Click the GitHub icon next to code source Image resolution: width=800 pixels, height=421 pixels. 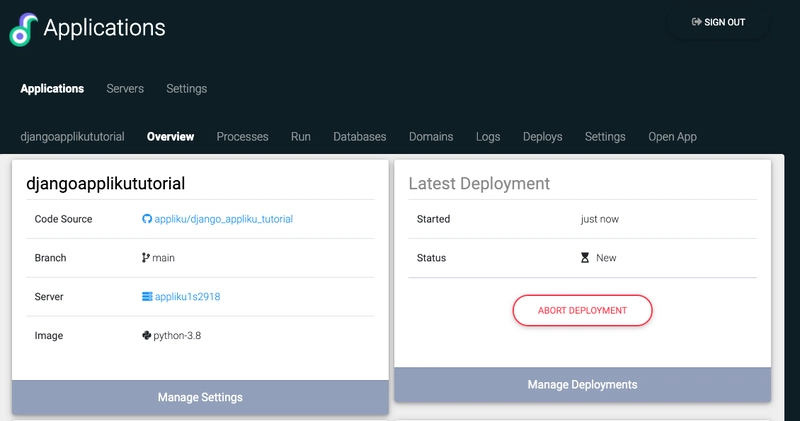(x=147, y=219)
